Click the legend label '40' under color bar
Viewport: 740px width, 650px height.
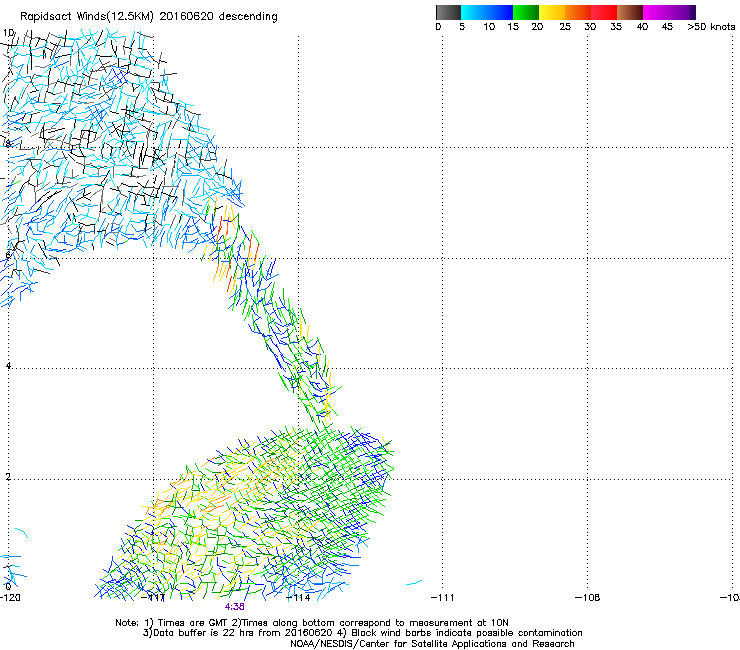tap(642, 27)
